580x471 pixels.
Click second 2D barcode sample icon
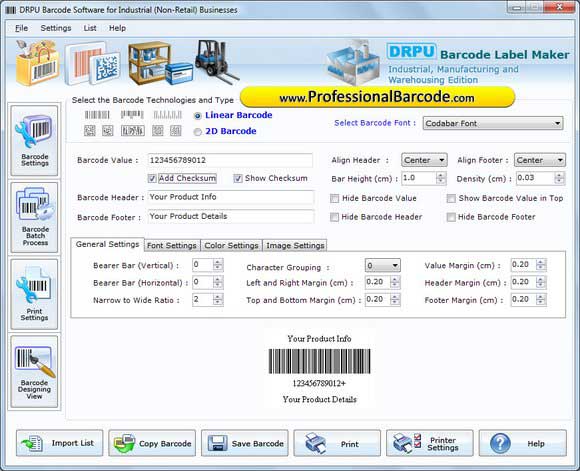pyautogui.click(x=108, y=131)
